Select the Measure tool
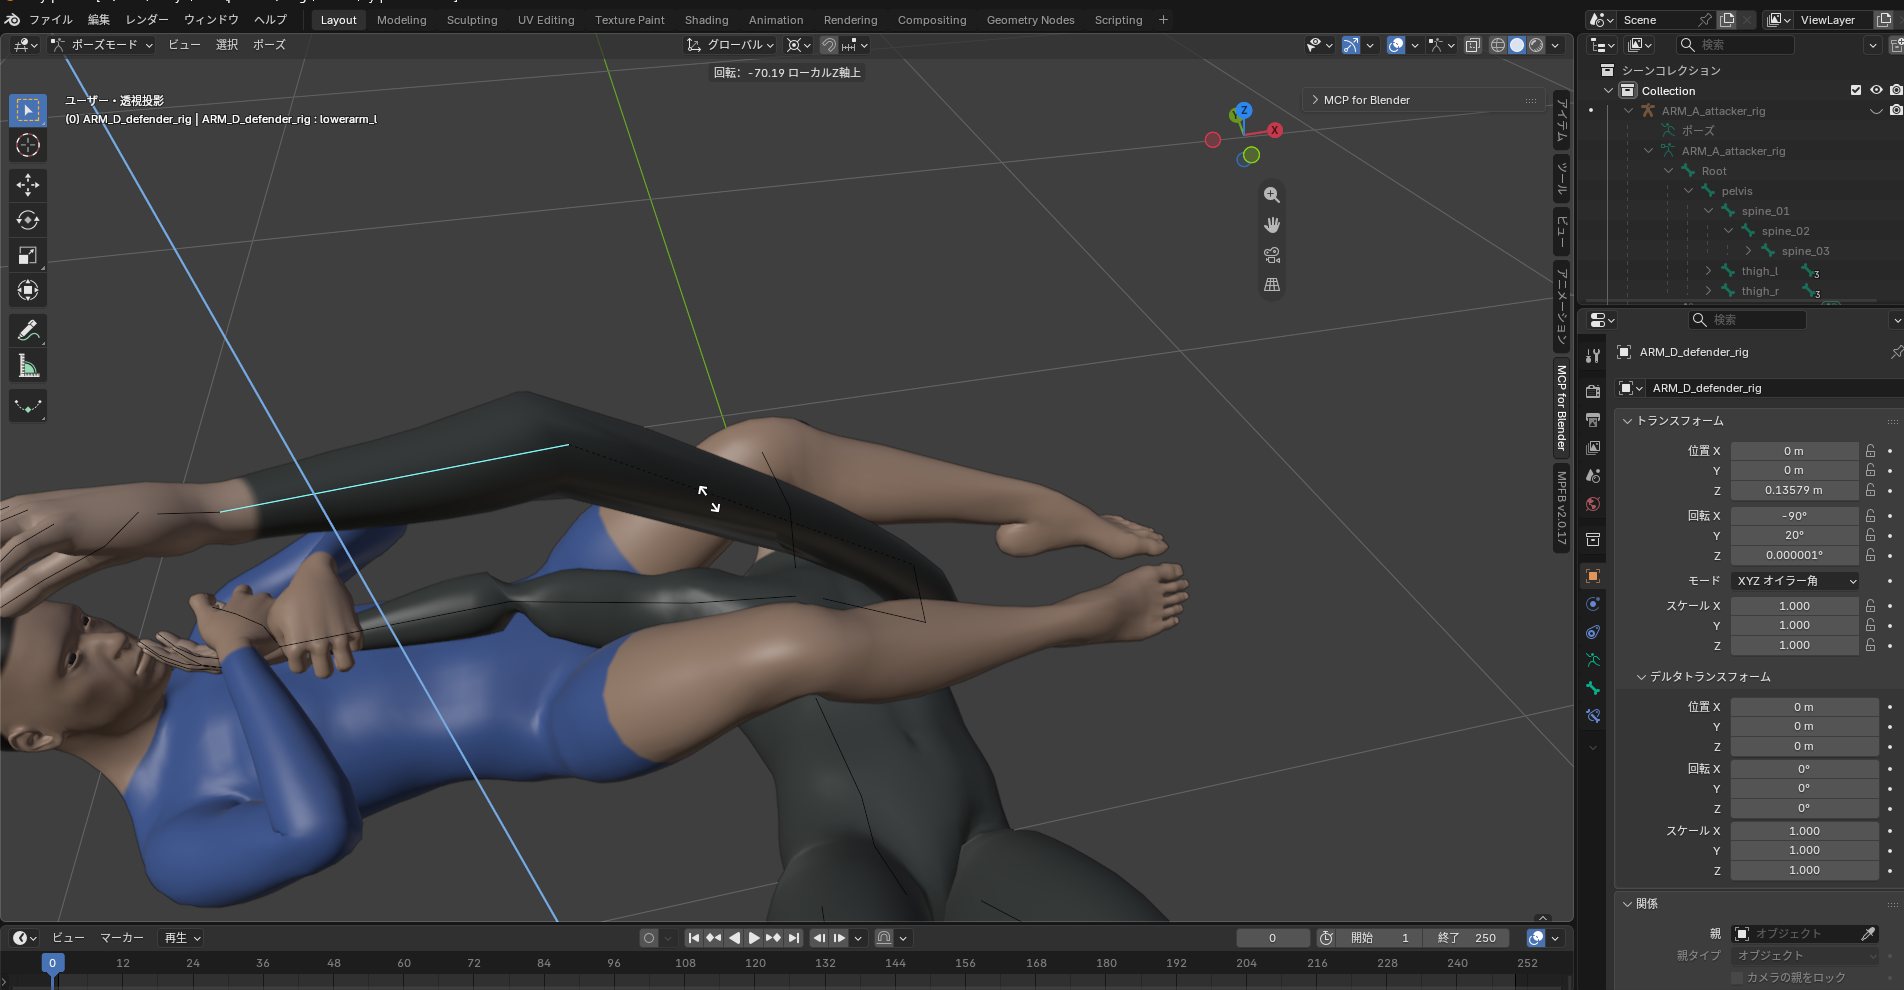 (x=28, y=366)
